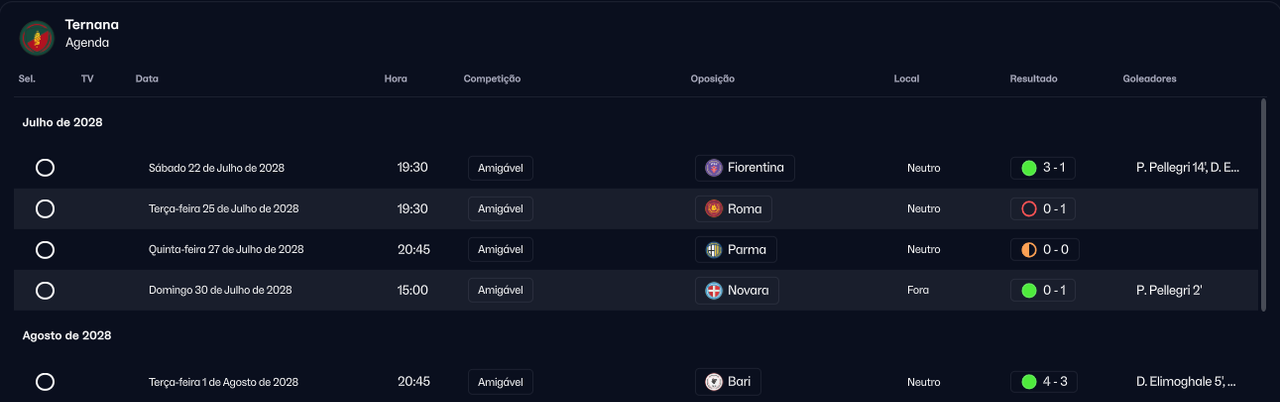Open the 4 - 3 result against Bari

(x=1056, y=382)
